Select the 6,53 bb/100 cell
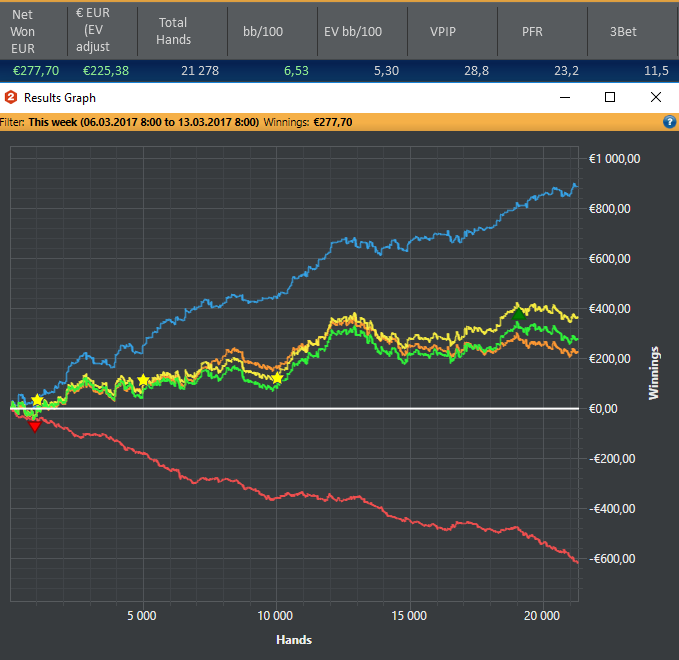The width and height of the screenshot is (679, 660). (x=296, y=71)
